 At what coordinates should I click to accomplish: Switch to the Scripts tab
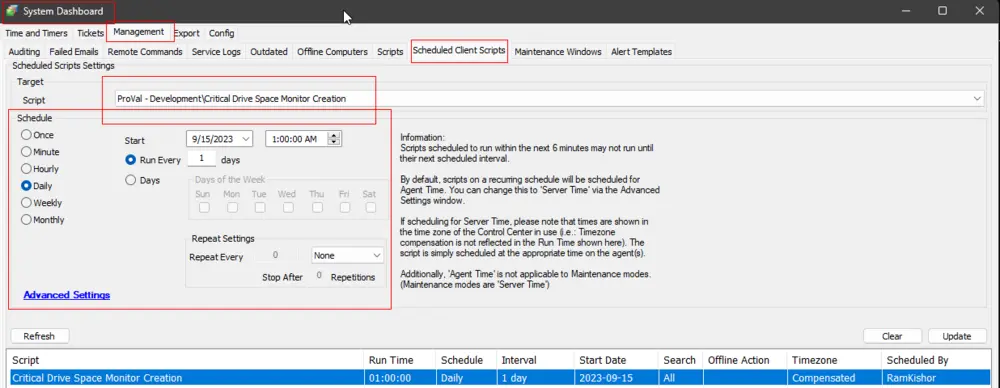point(390,52)
